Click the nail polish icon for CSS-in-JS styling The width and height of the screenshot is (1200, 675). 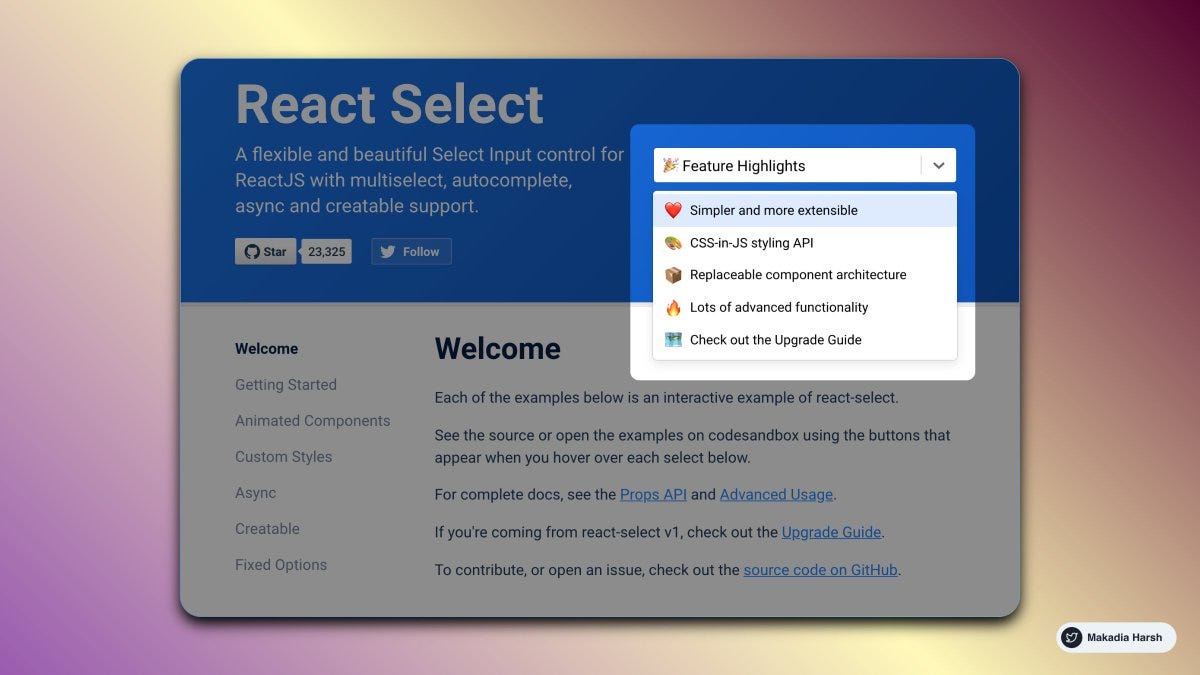click(x=674, y=243)
